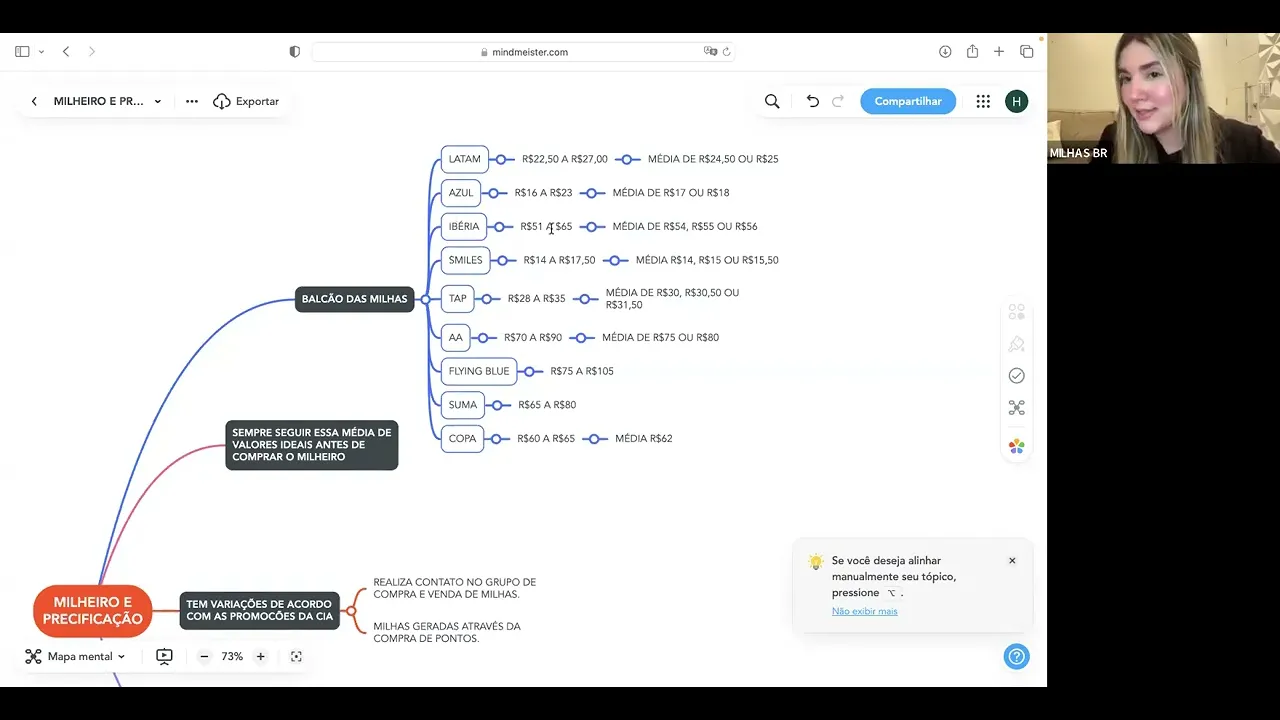Select the COPA topic box
The image size is (1280, 720).
(x=463, y=439)
